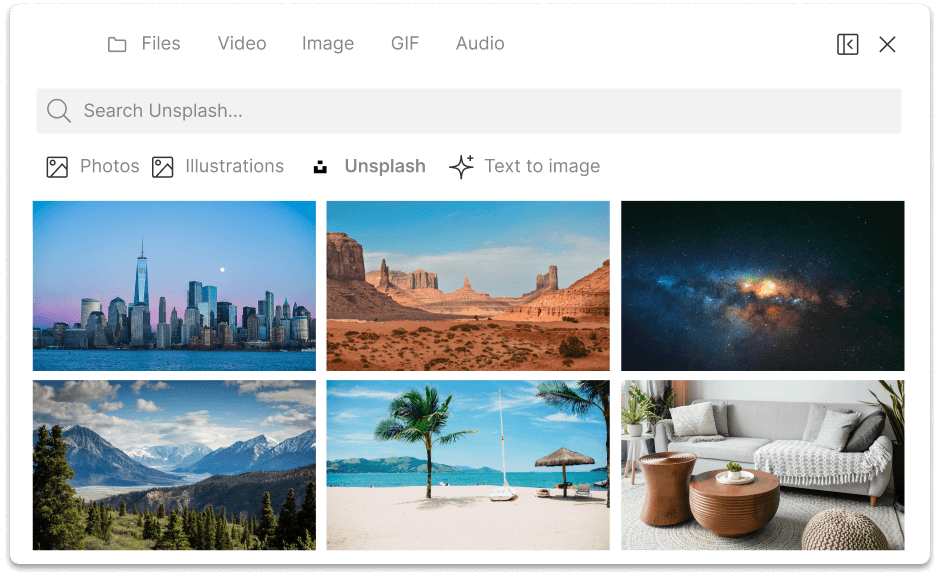940x580 pixels.
Task: Click the Illustrations picture icon
Action: point(163,167)
